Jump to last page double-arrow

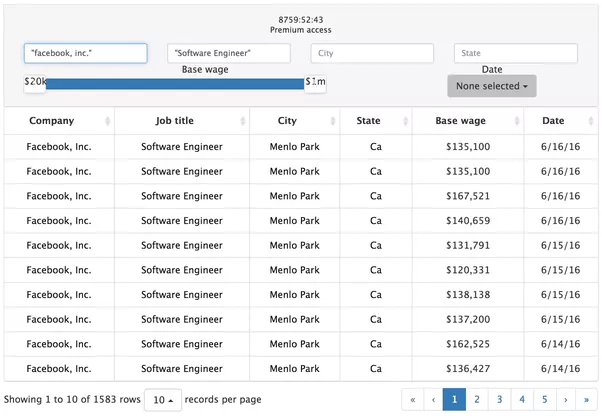tap(586, 399)
